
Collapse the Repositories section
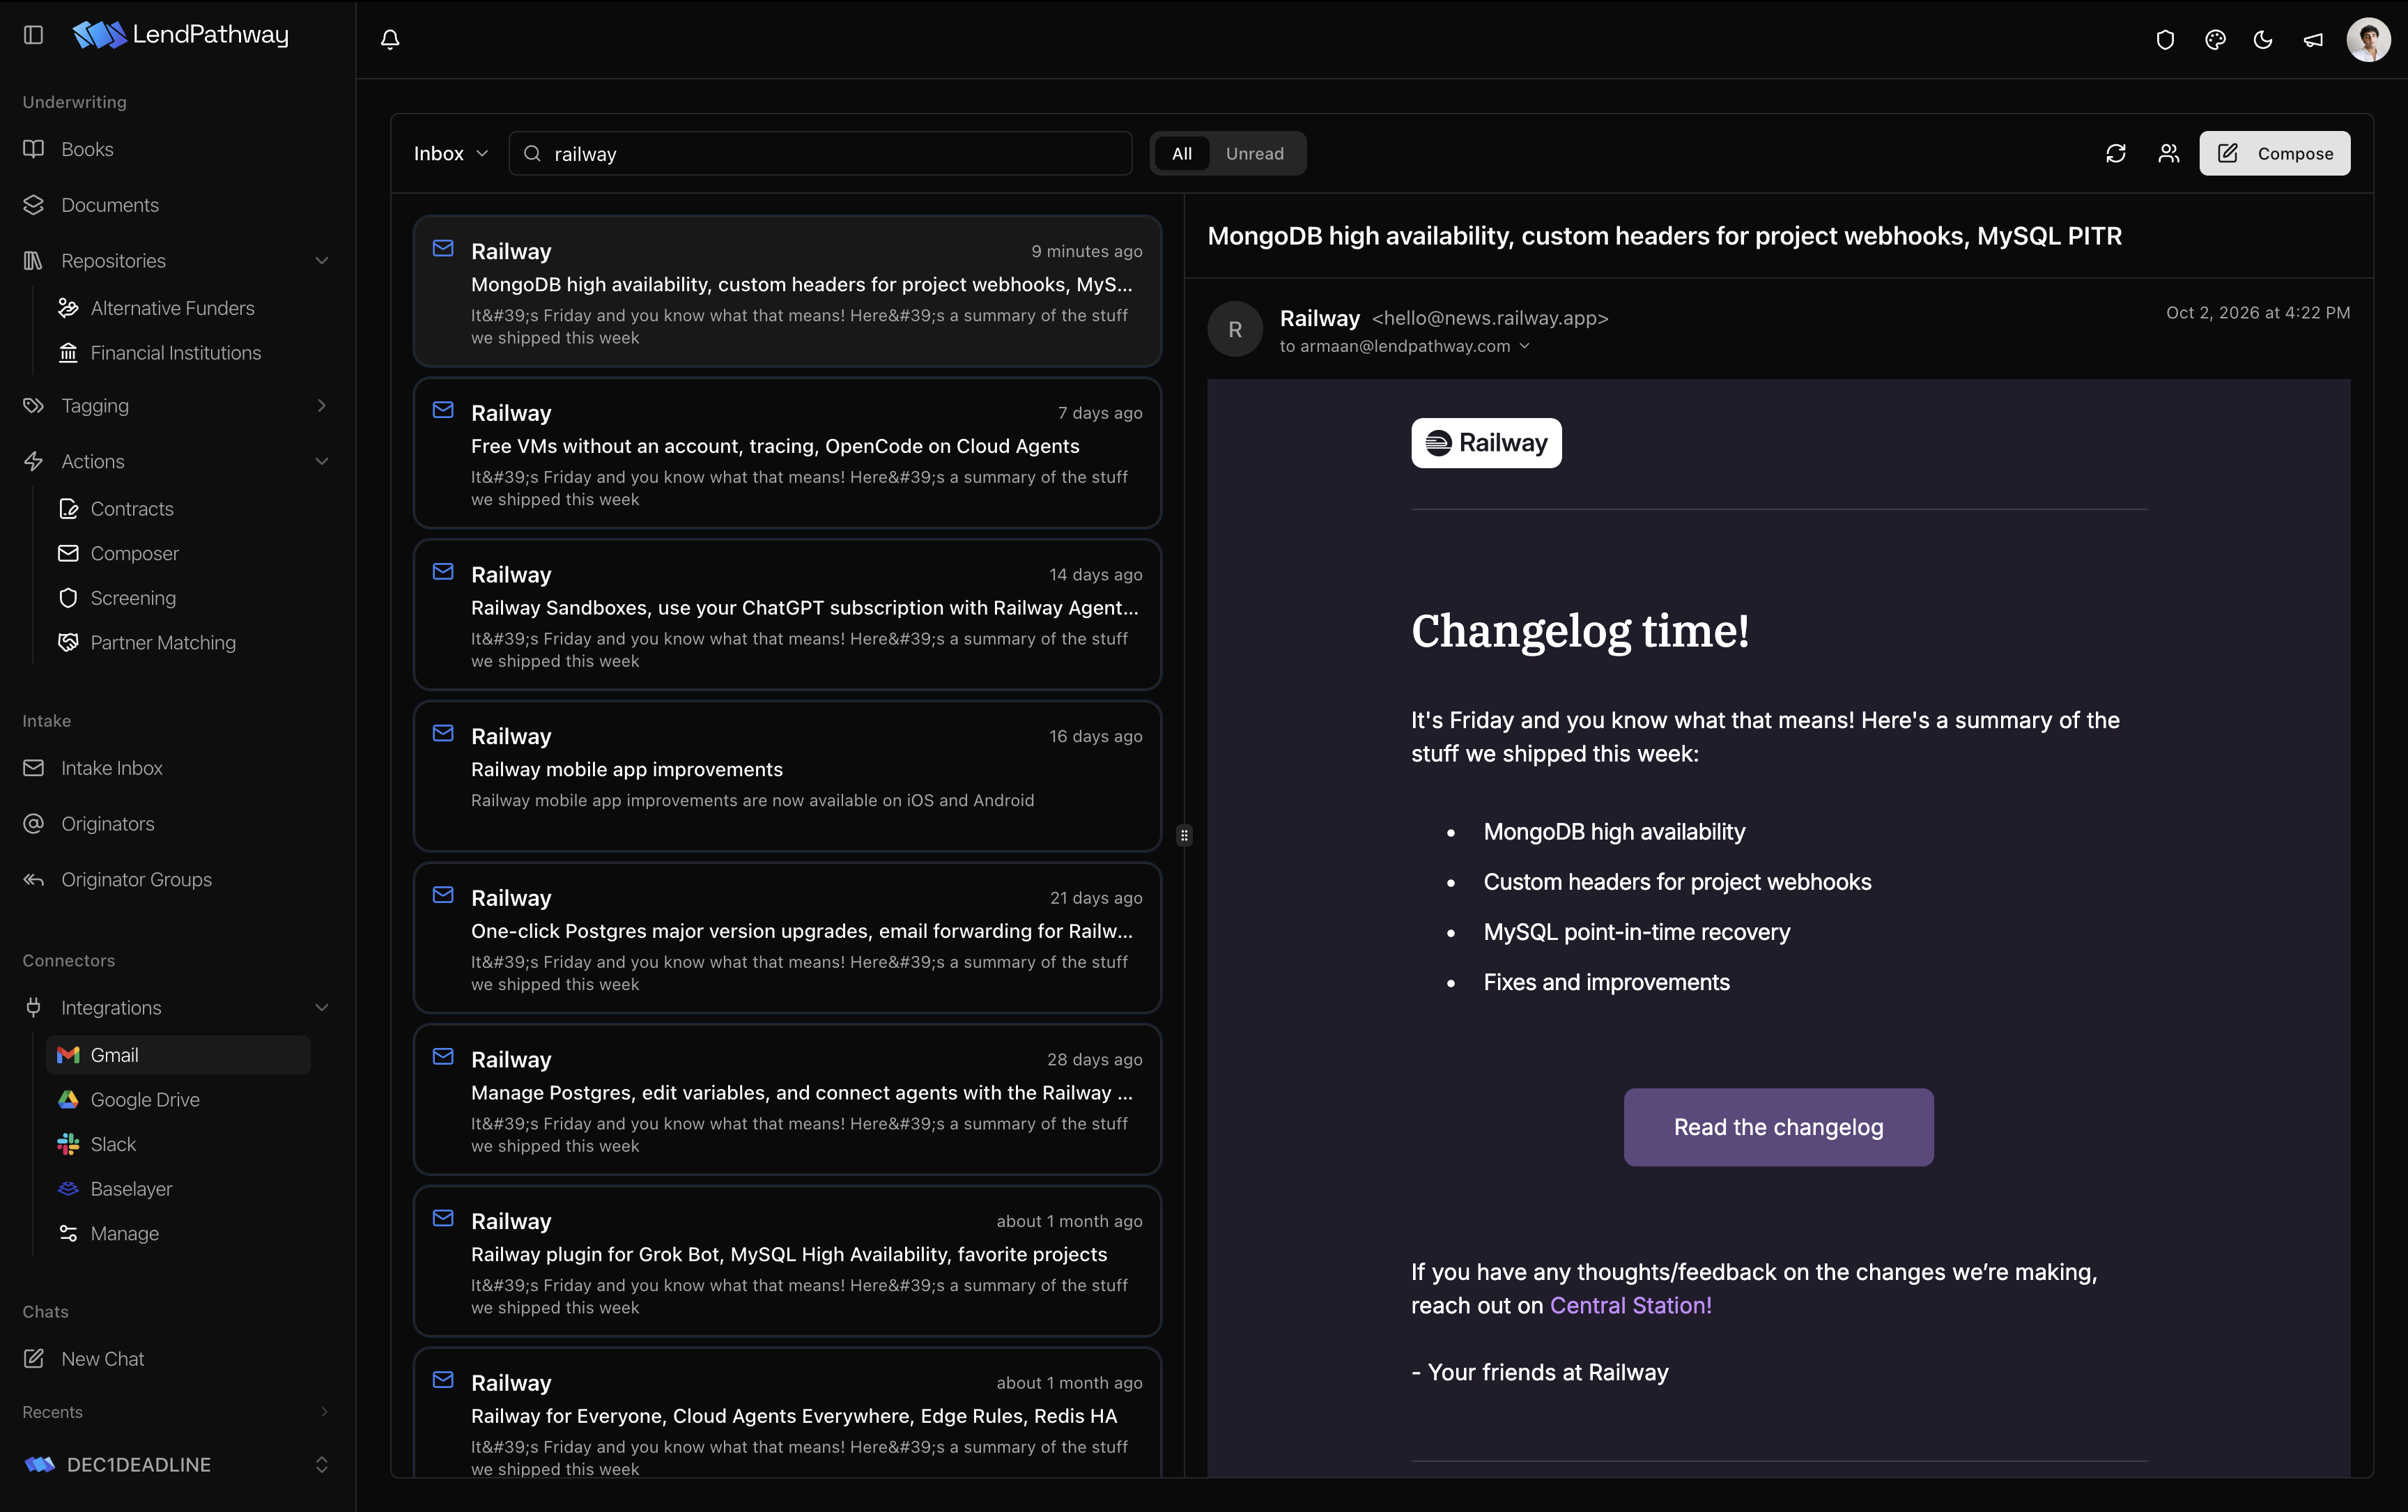click(x=322, y=261)
